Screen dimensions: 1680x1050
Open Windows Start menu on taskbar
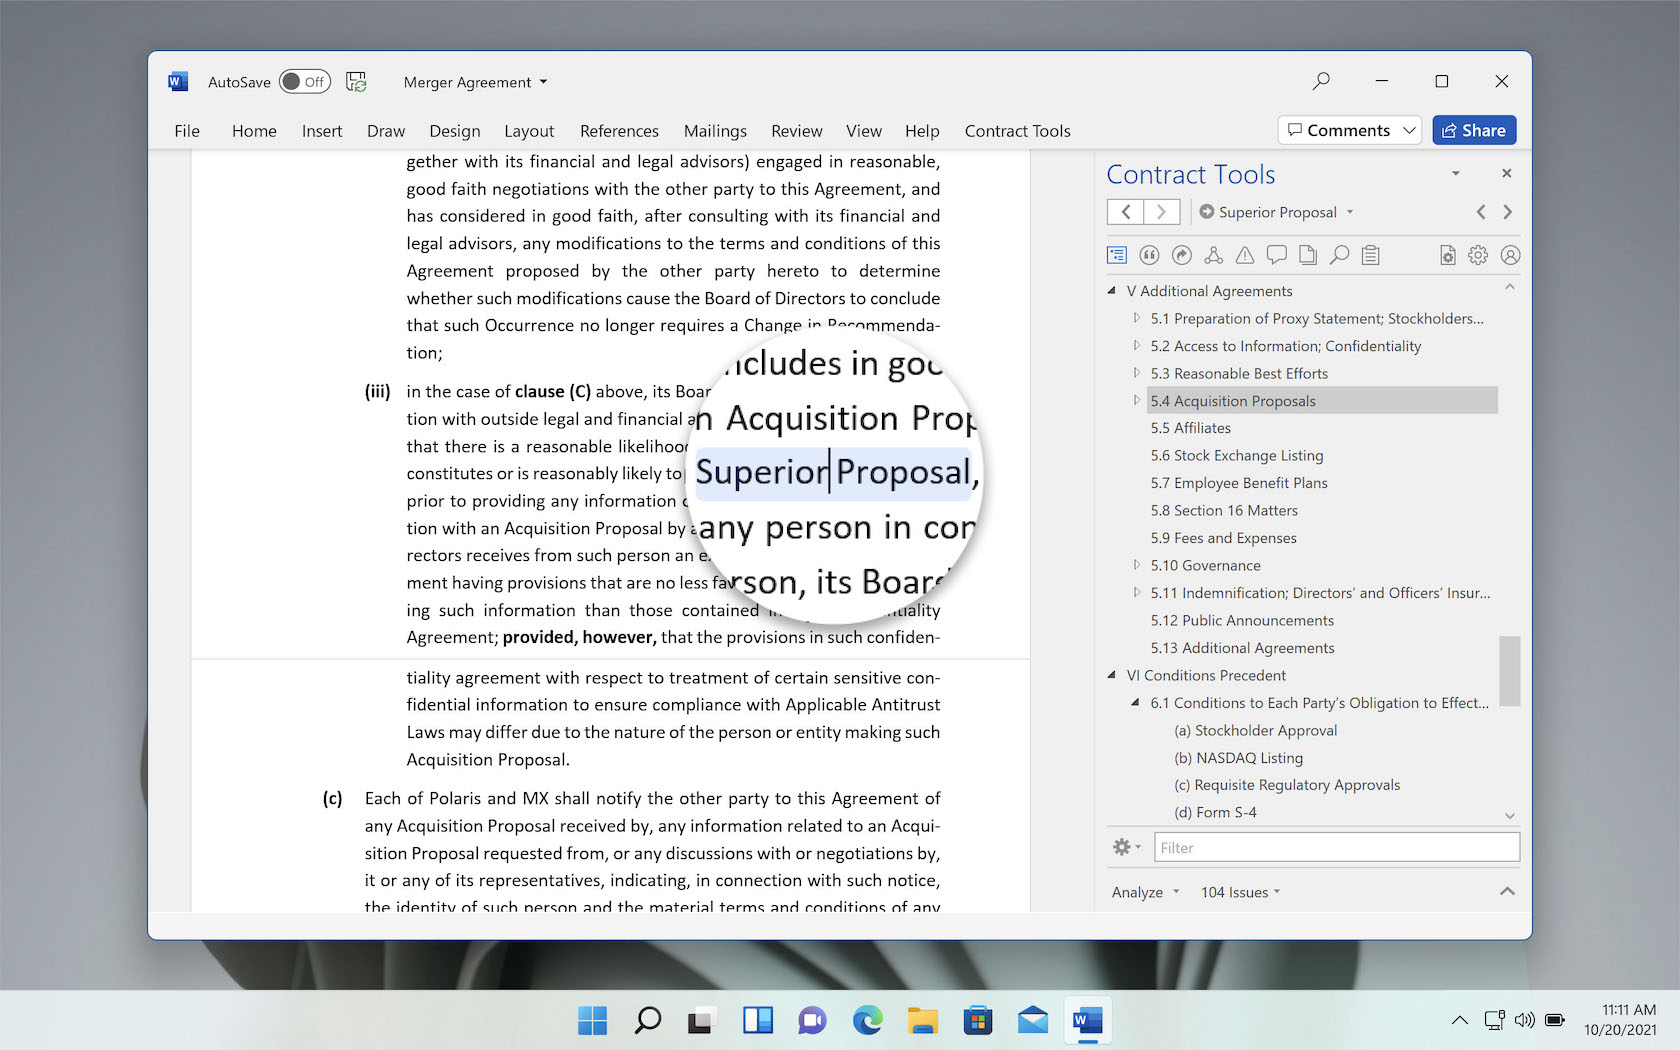[x=593, y=1020]
